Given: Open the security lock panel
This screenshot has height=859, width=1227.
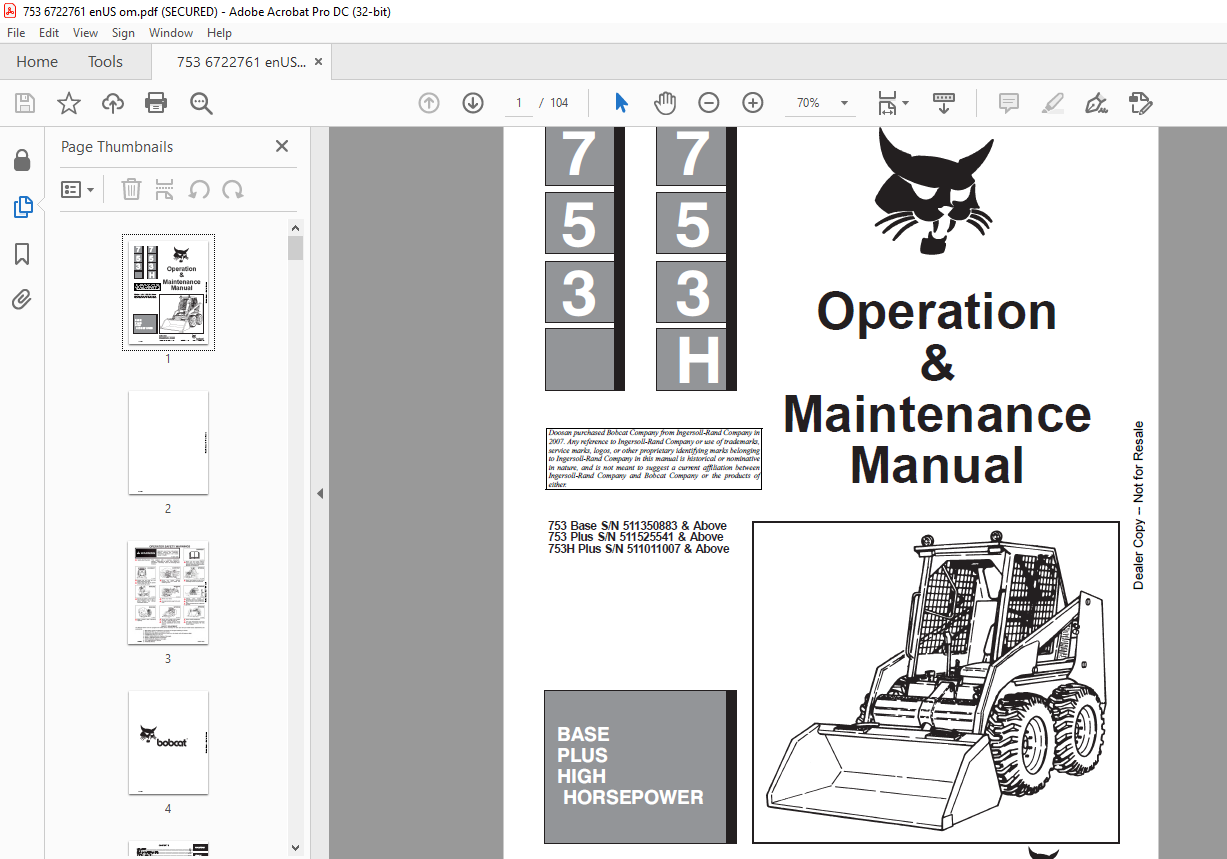Looking at the screenshot, I should coord(22,160).
